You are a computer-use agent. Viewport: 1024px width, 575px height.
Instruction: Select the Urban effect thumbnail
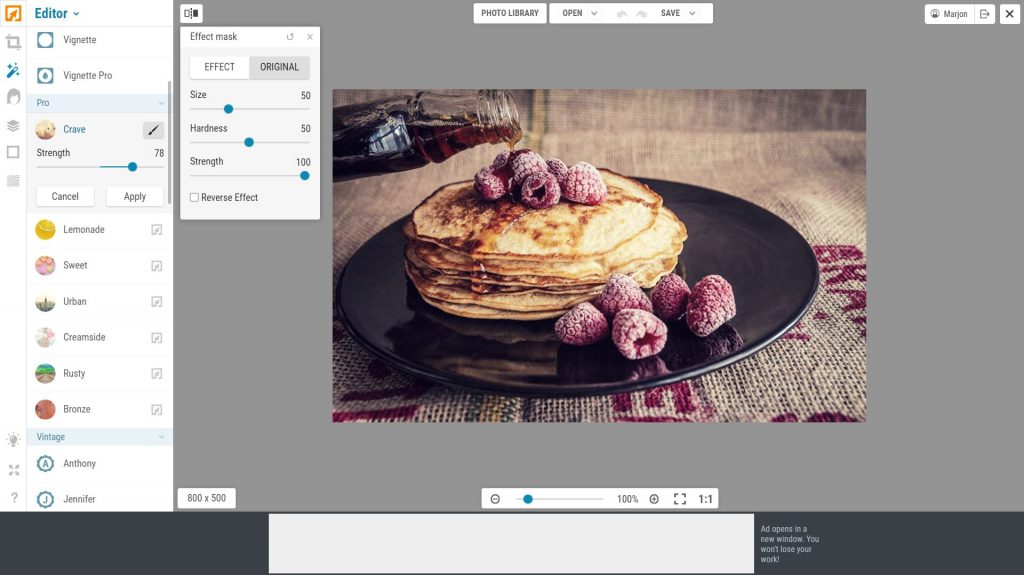pos(45,302)
